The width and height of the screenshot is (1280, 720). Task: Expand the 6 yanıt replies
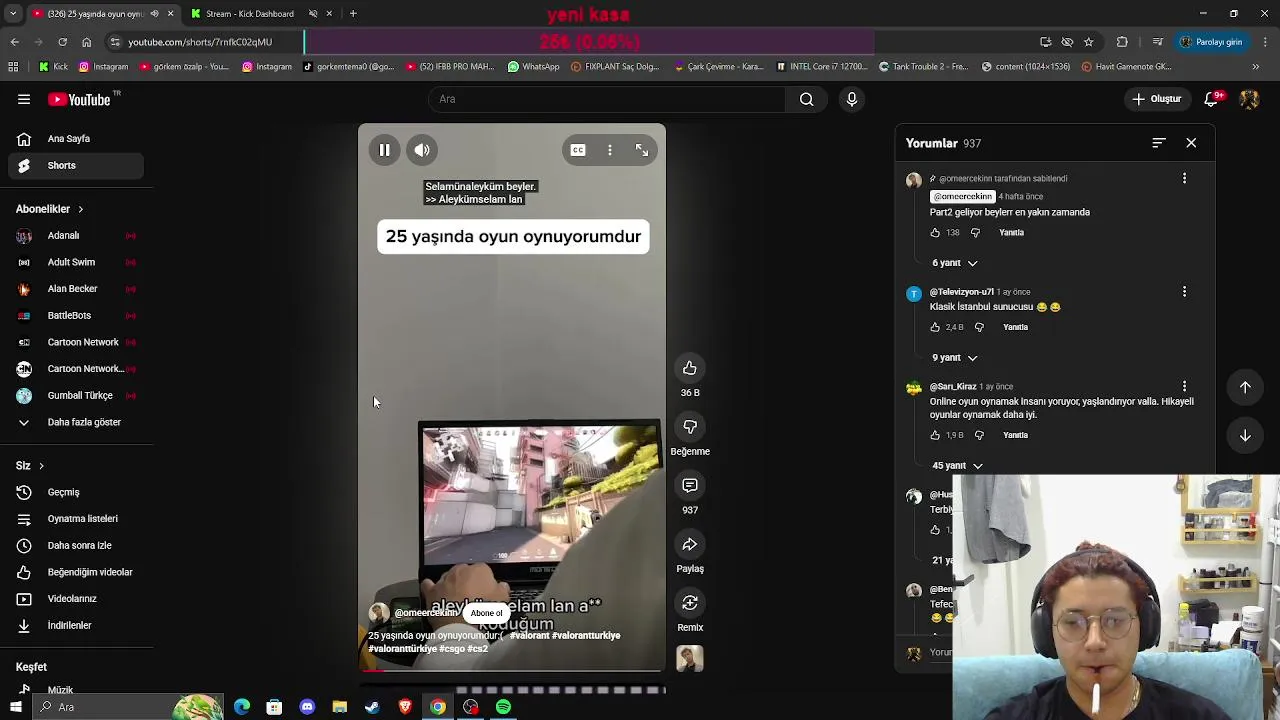pos(955,263)
